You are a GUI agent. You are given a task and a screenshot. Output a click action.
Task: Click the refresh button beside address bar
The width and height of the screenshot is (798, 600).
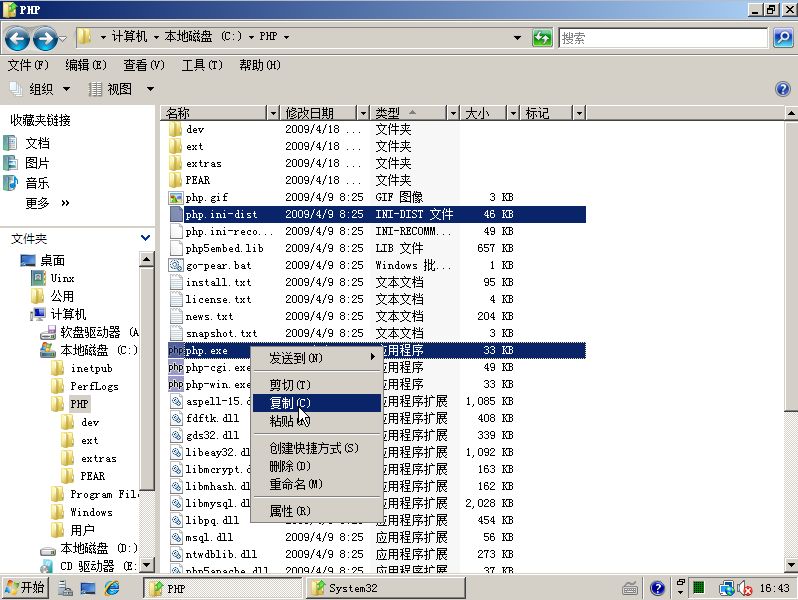542,38
